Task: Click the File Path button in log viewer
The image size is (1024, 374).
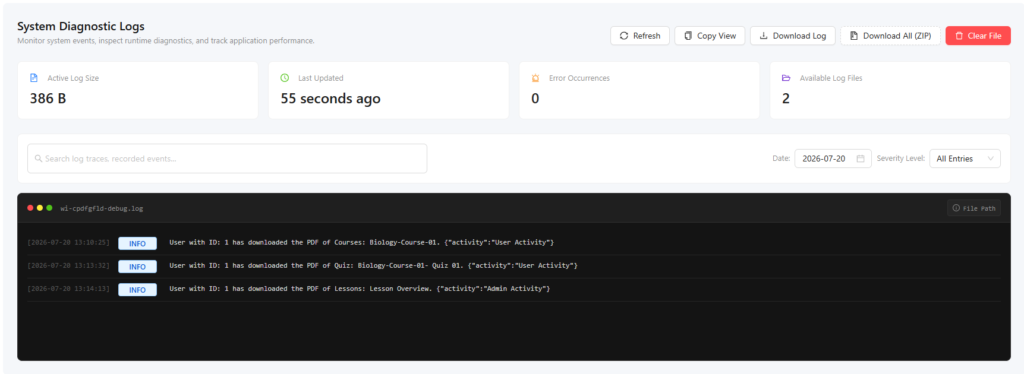Action: pos(974,208)
